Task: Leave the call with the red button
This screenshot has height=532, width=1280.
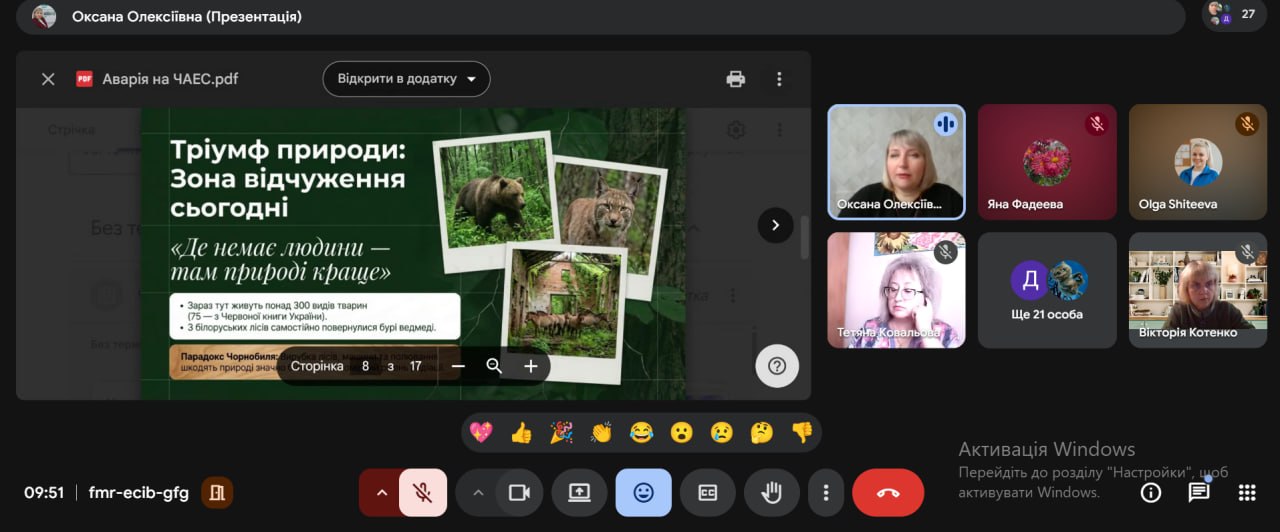Action: (x=887, y=492)
